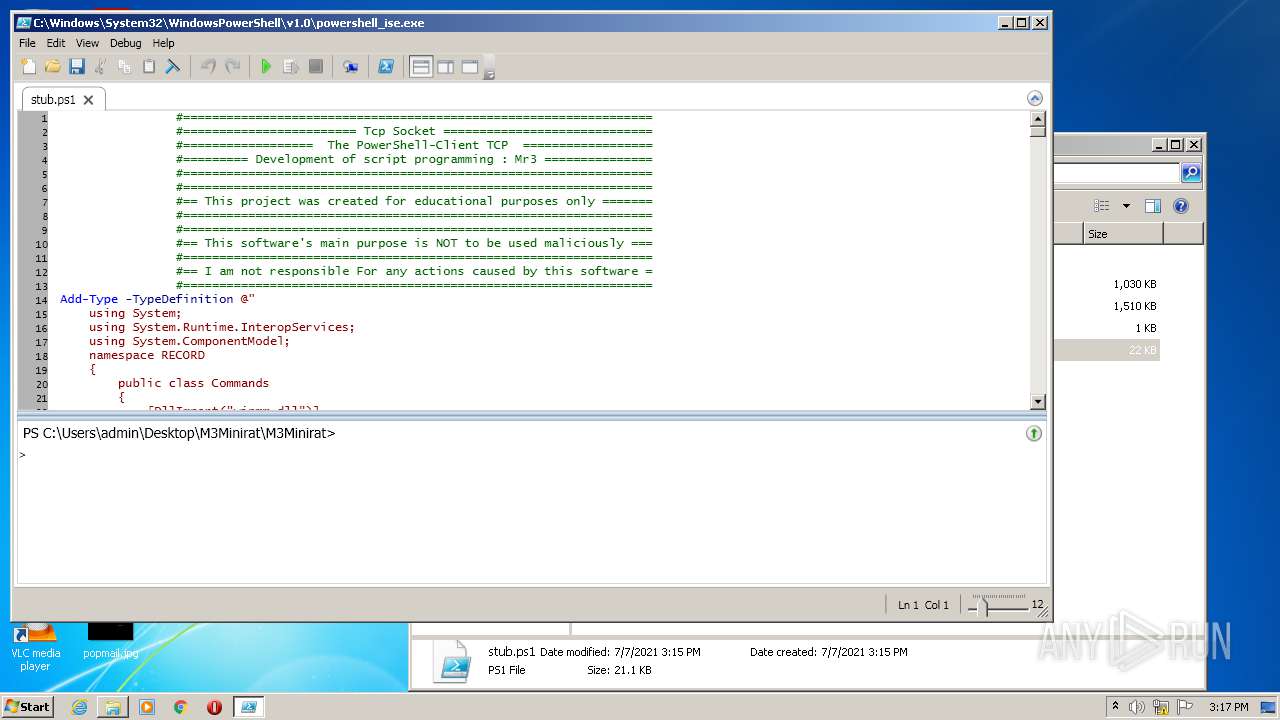1280x720 pixels.
Task: Open Windows Explorer from the taskbar
Action: tap(113, 707)
